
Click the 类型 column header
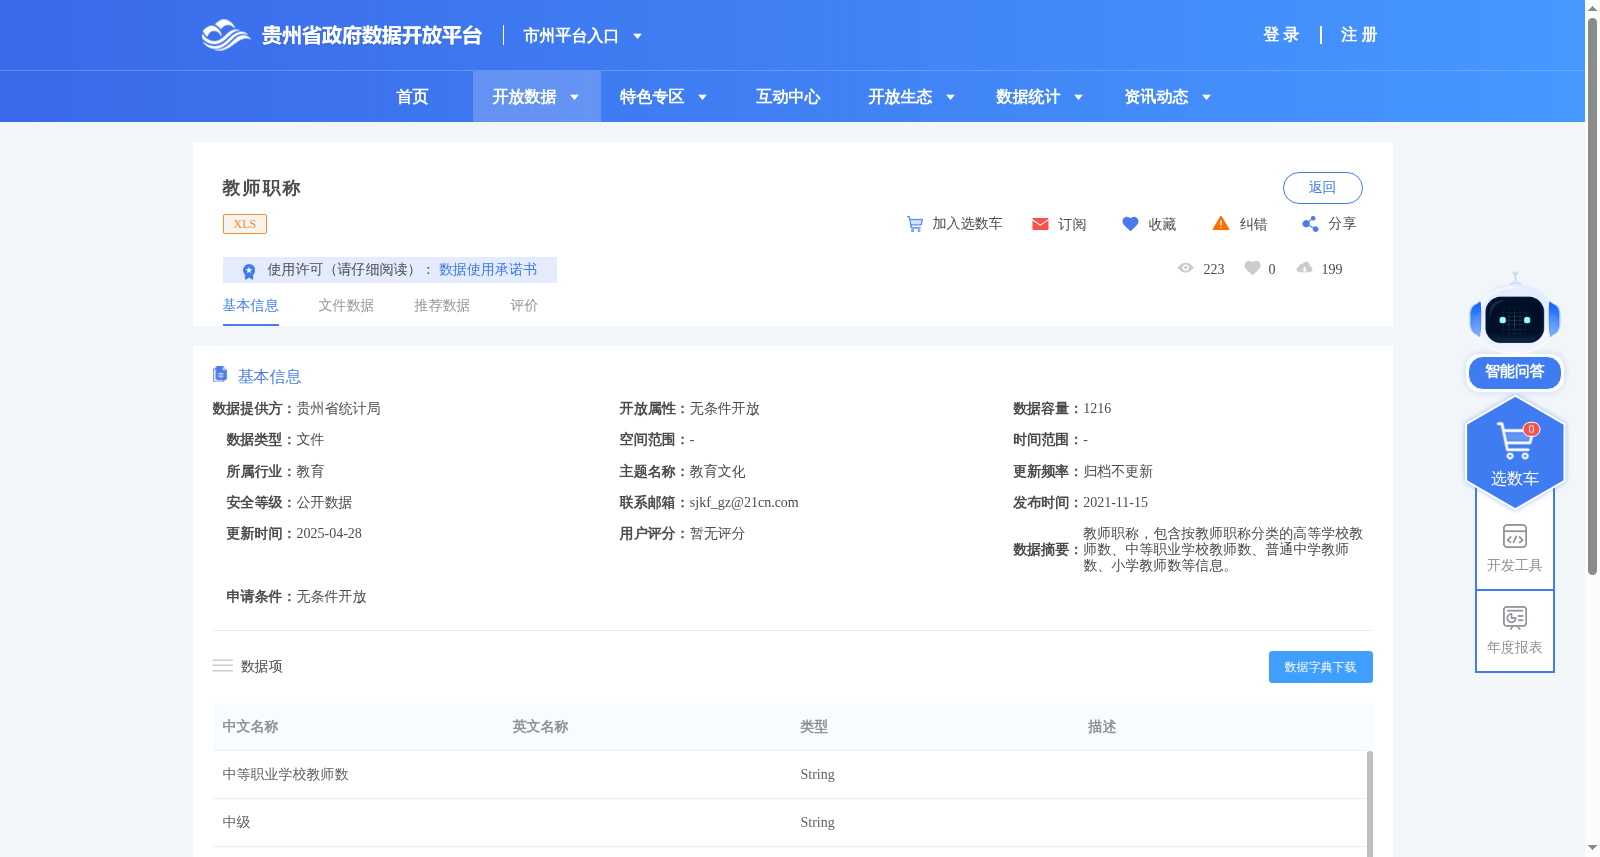(x=814, y=727)
